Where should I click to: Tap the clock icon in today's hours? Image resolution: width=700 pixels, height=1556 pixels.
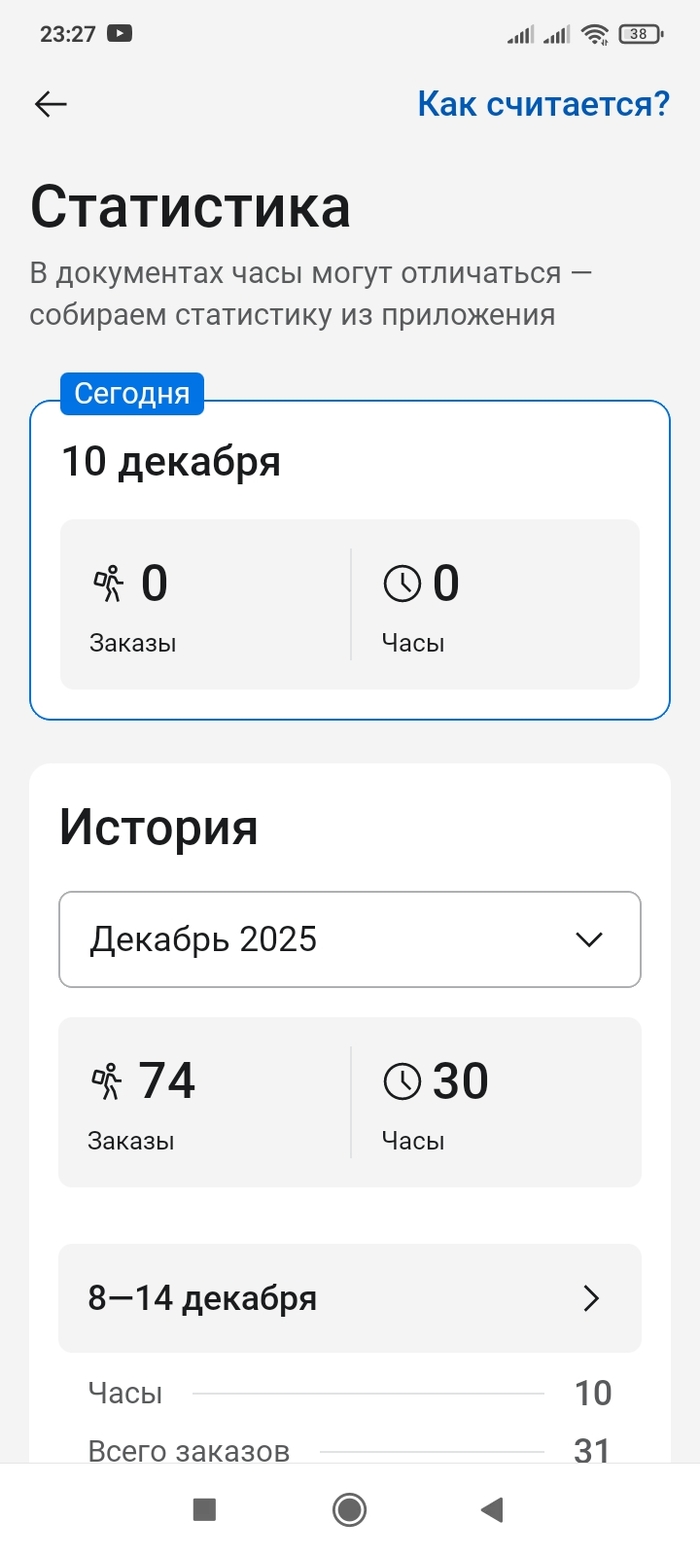(402, 583)
